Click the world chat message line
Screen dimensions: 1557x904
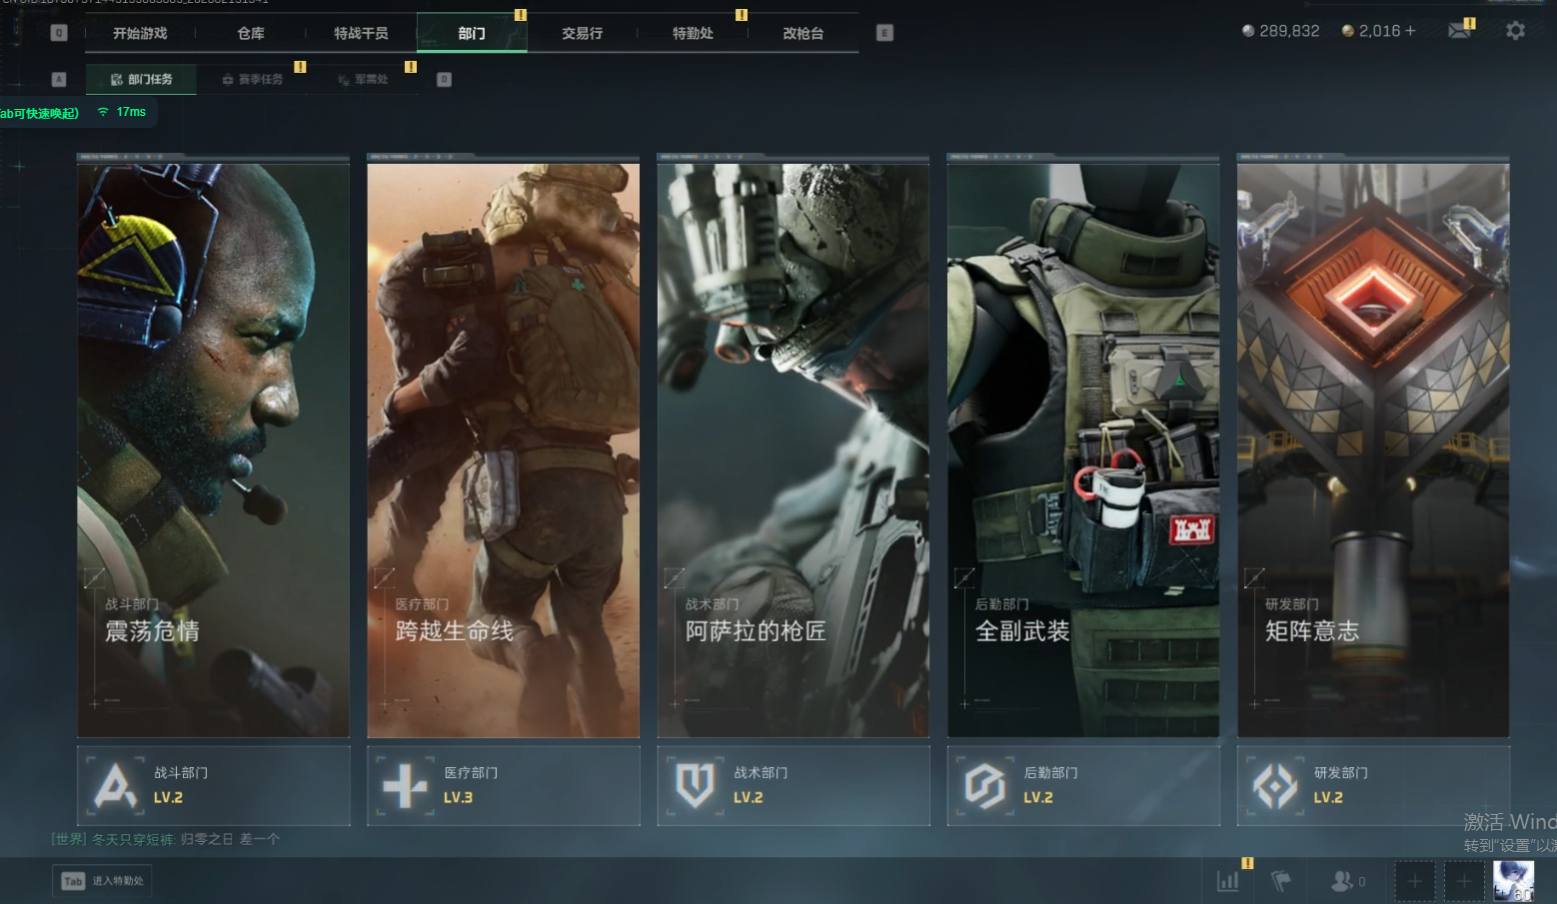click(x=166, y=839)
